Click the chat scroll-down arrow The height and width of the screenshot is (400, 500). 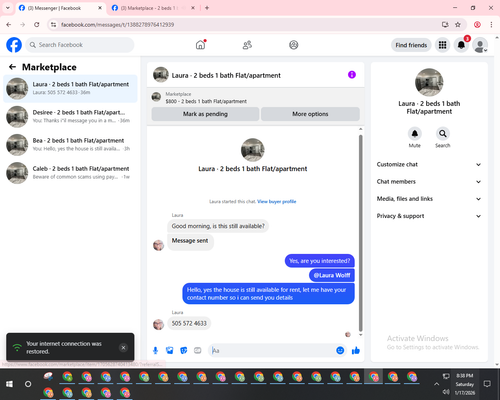360,335
